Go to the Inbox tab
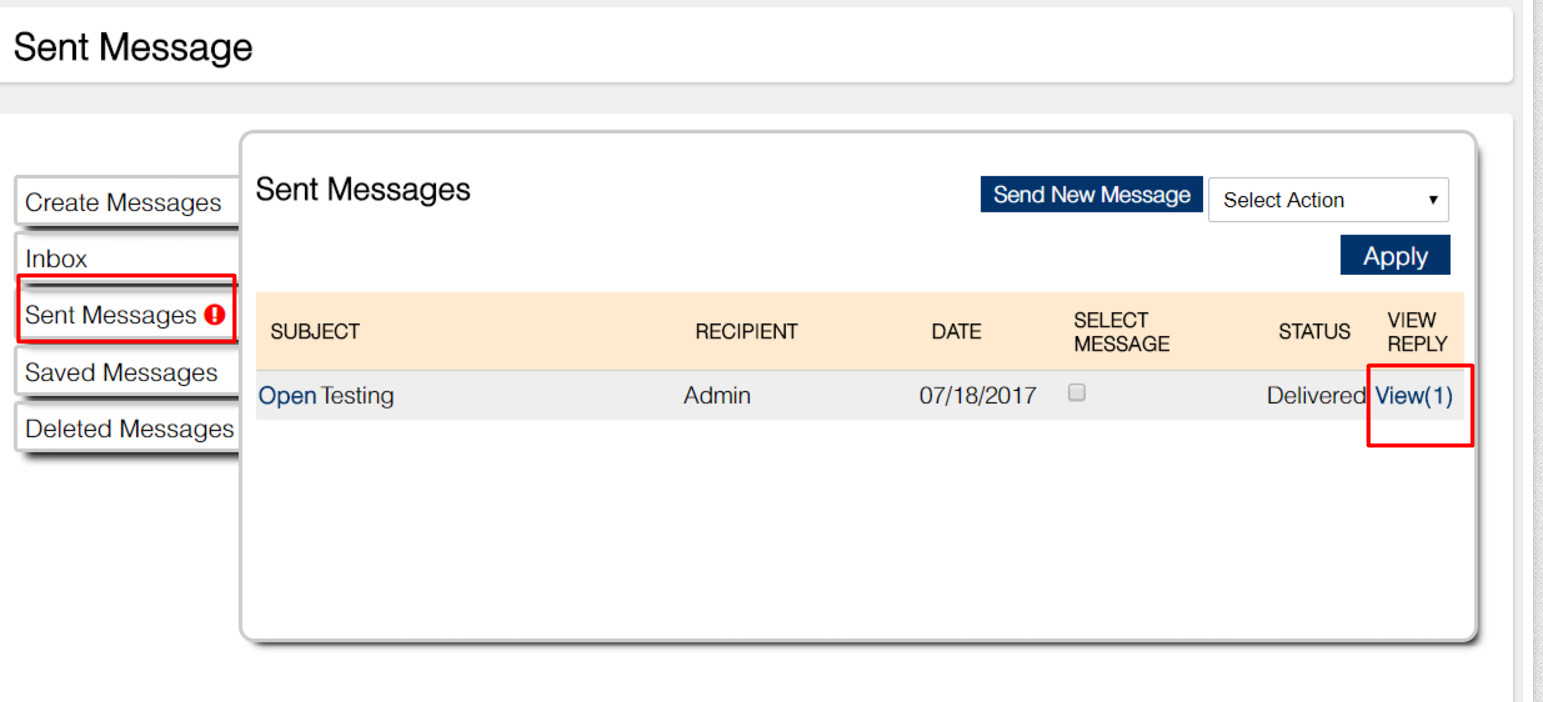1543x702 pixels. (57, 259)
